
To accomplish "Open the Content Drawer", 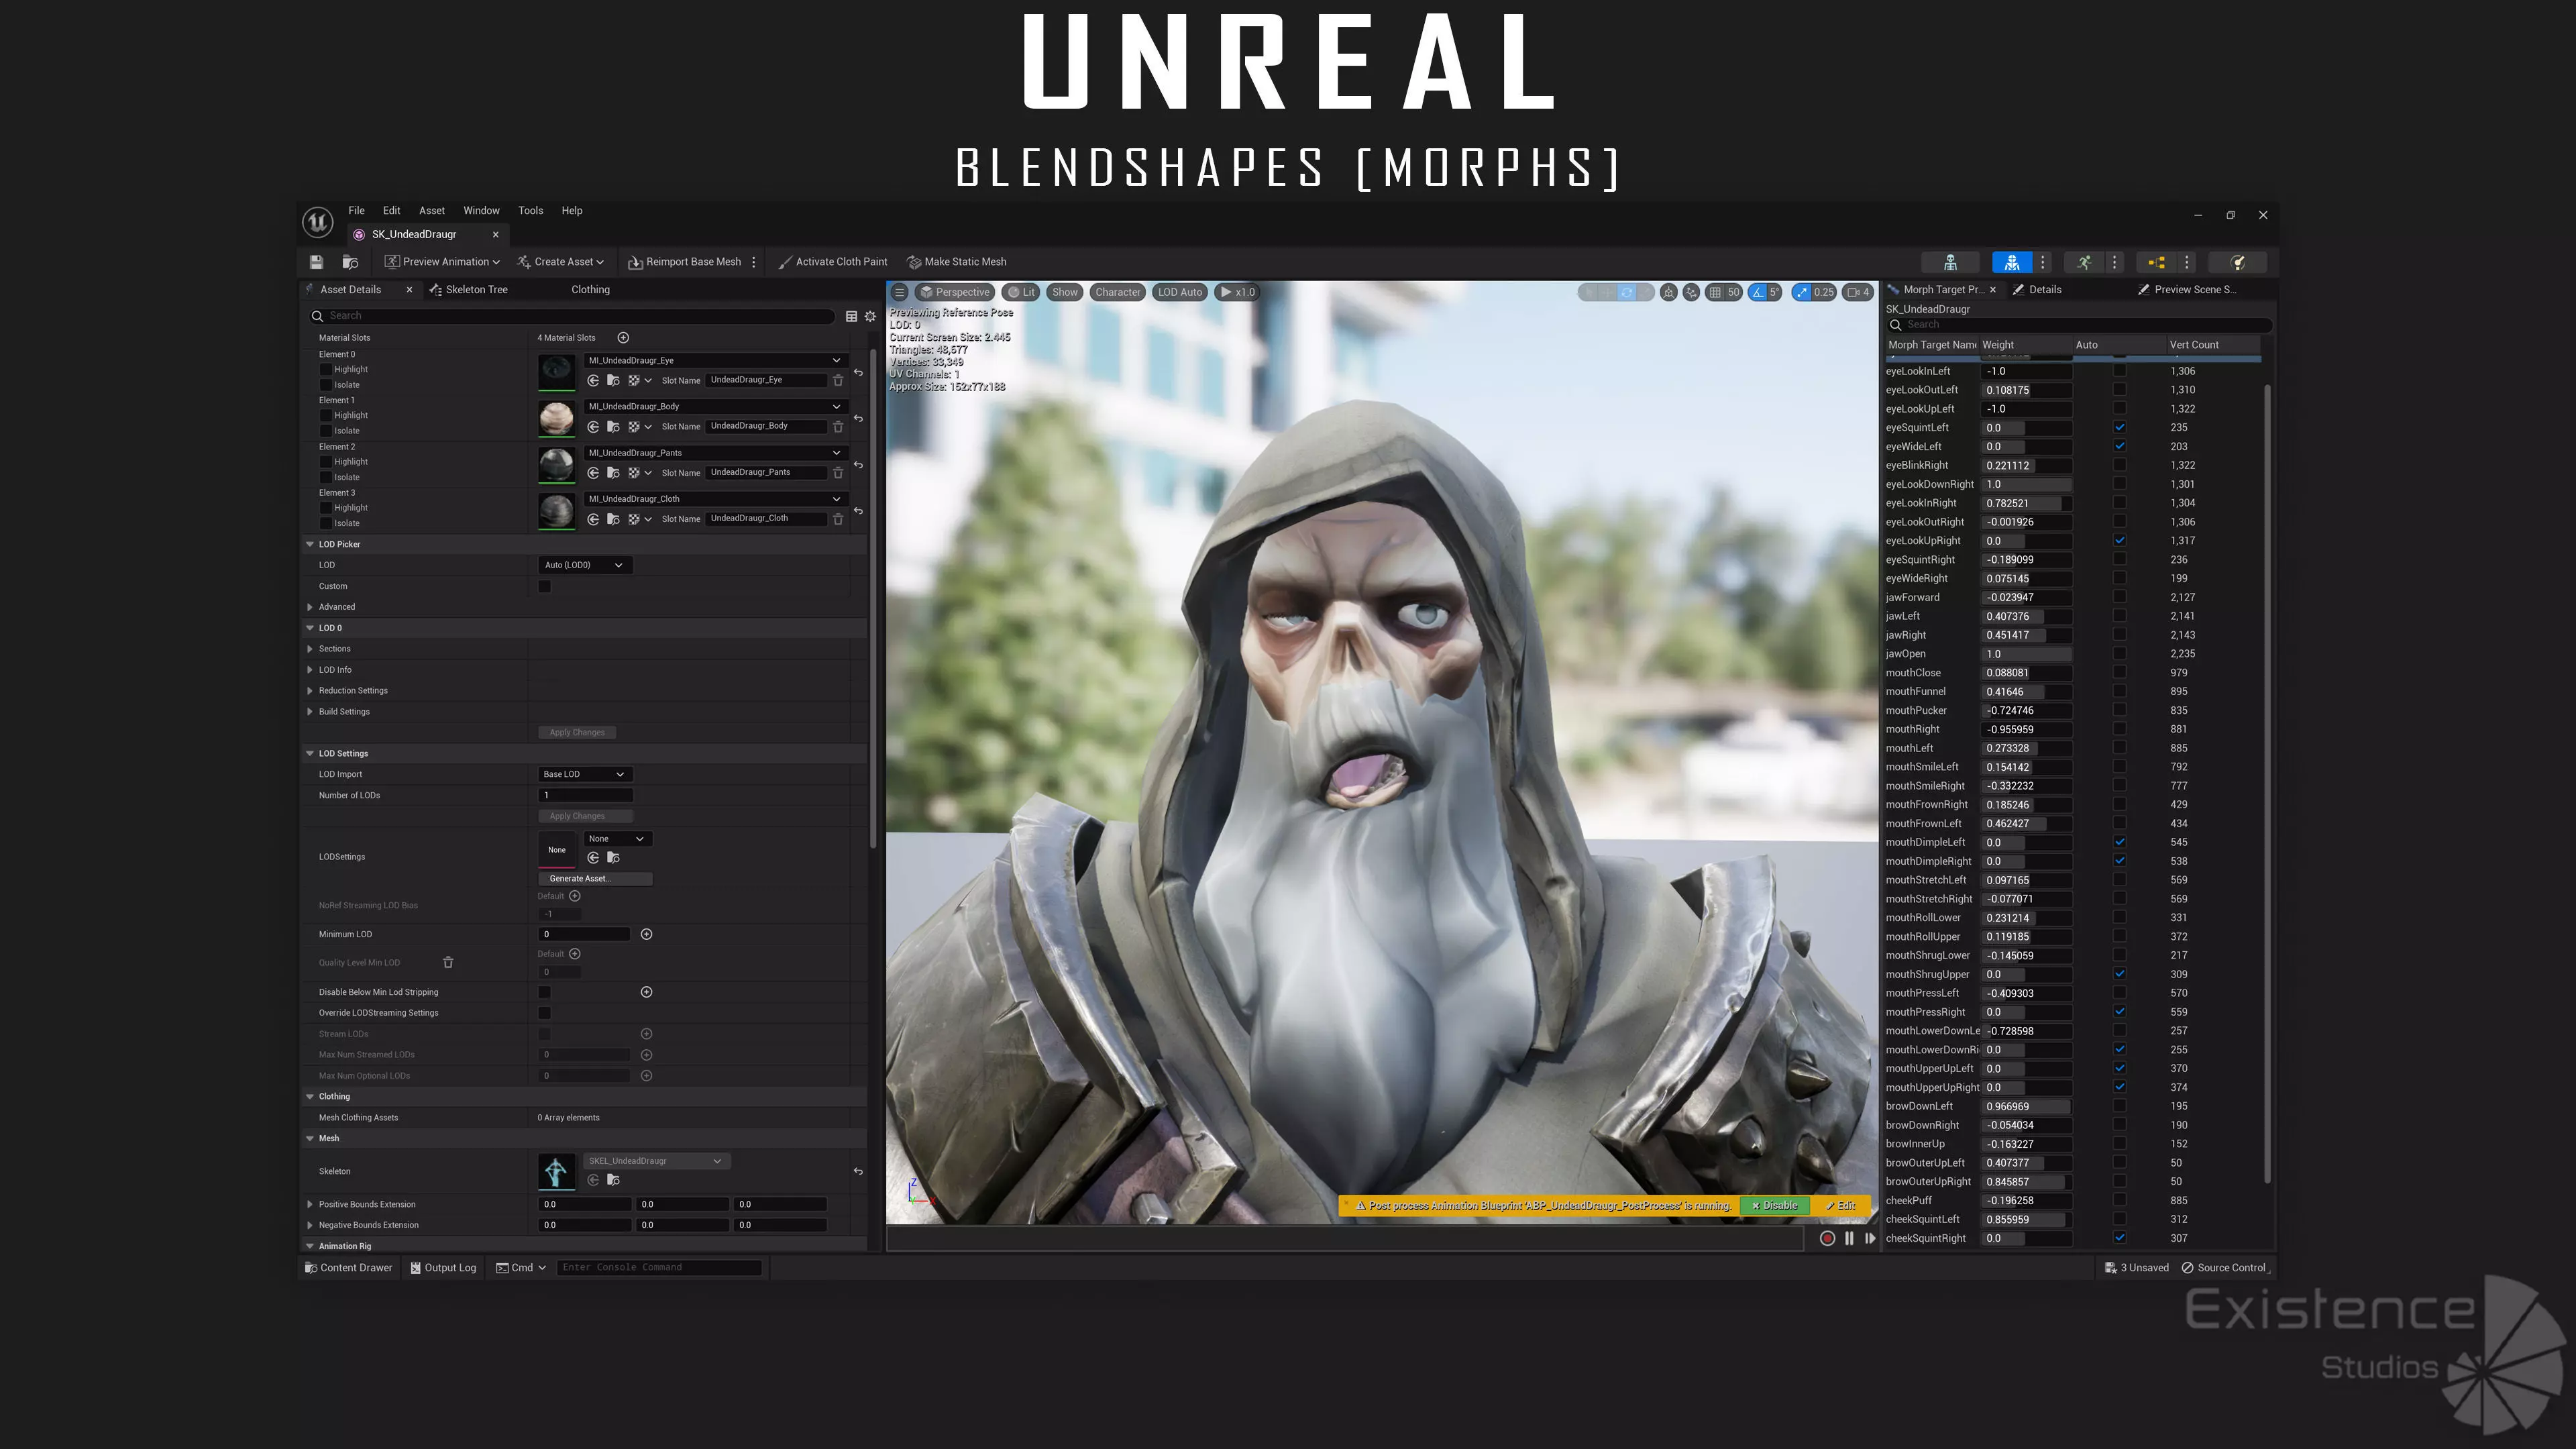I will [x=348, y=1268].
